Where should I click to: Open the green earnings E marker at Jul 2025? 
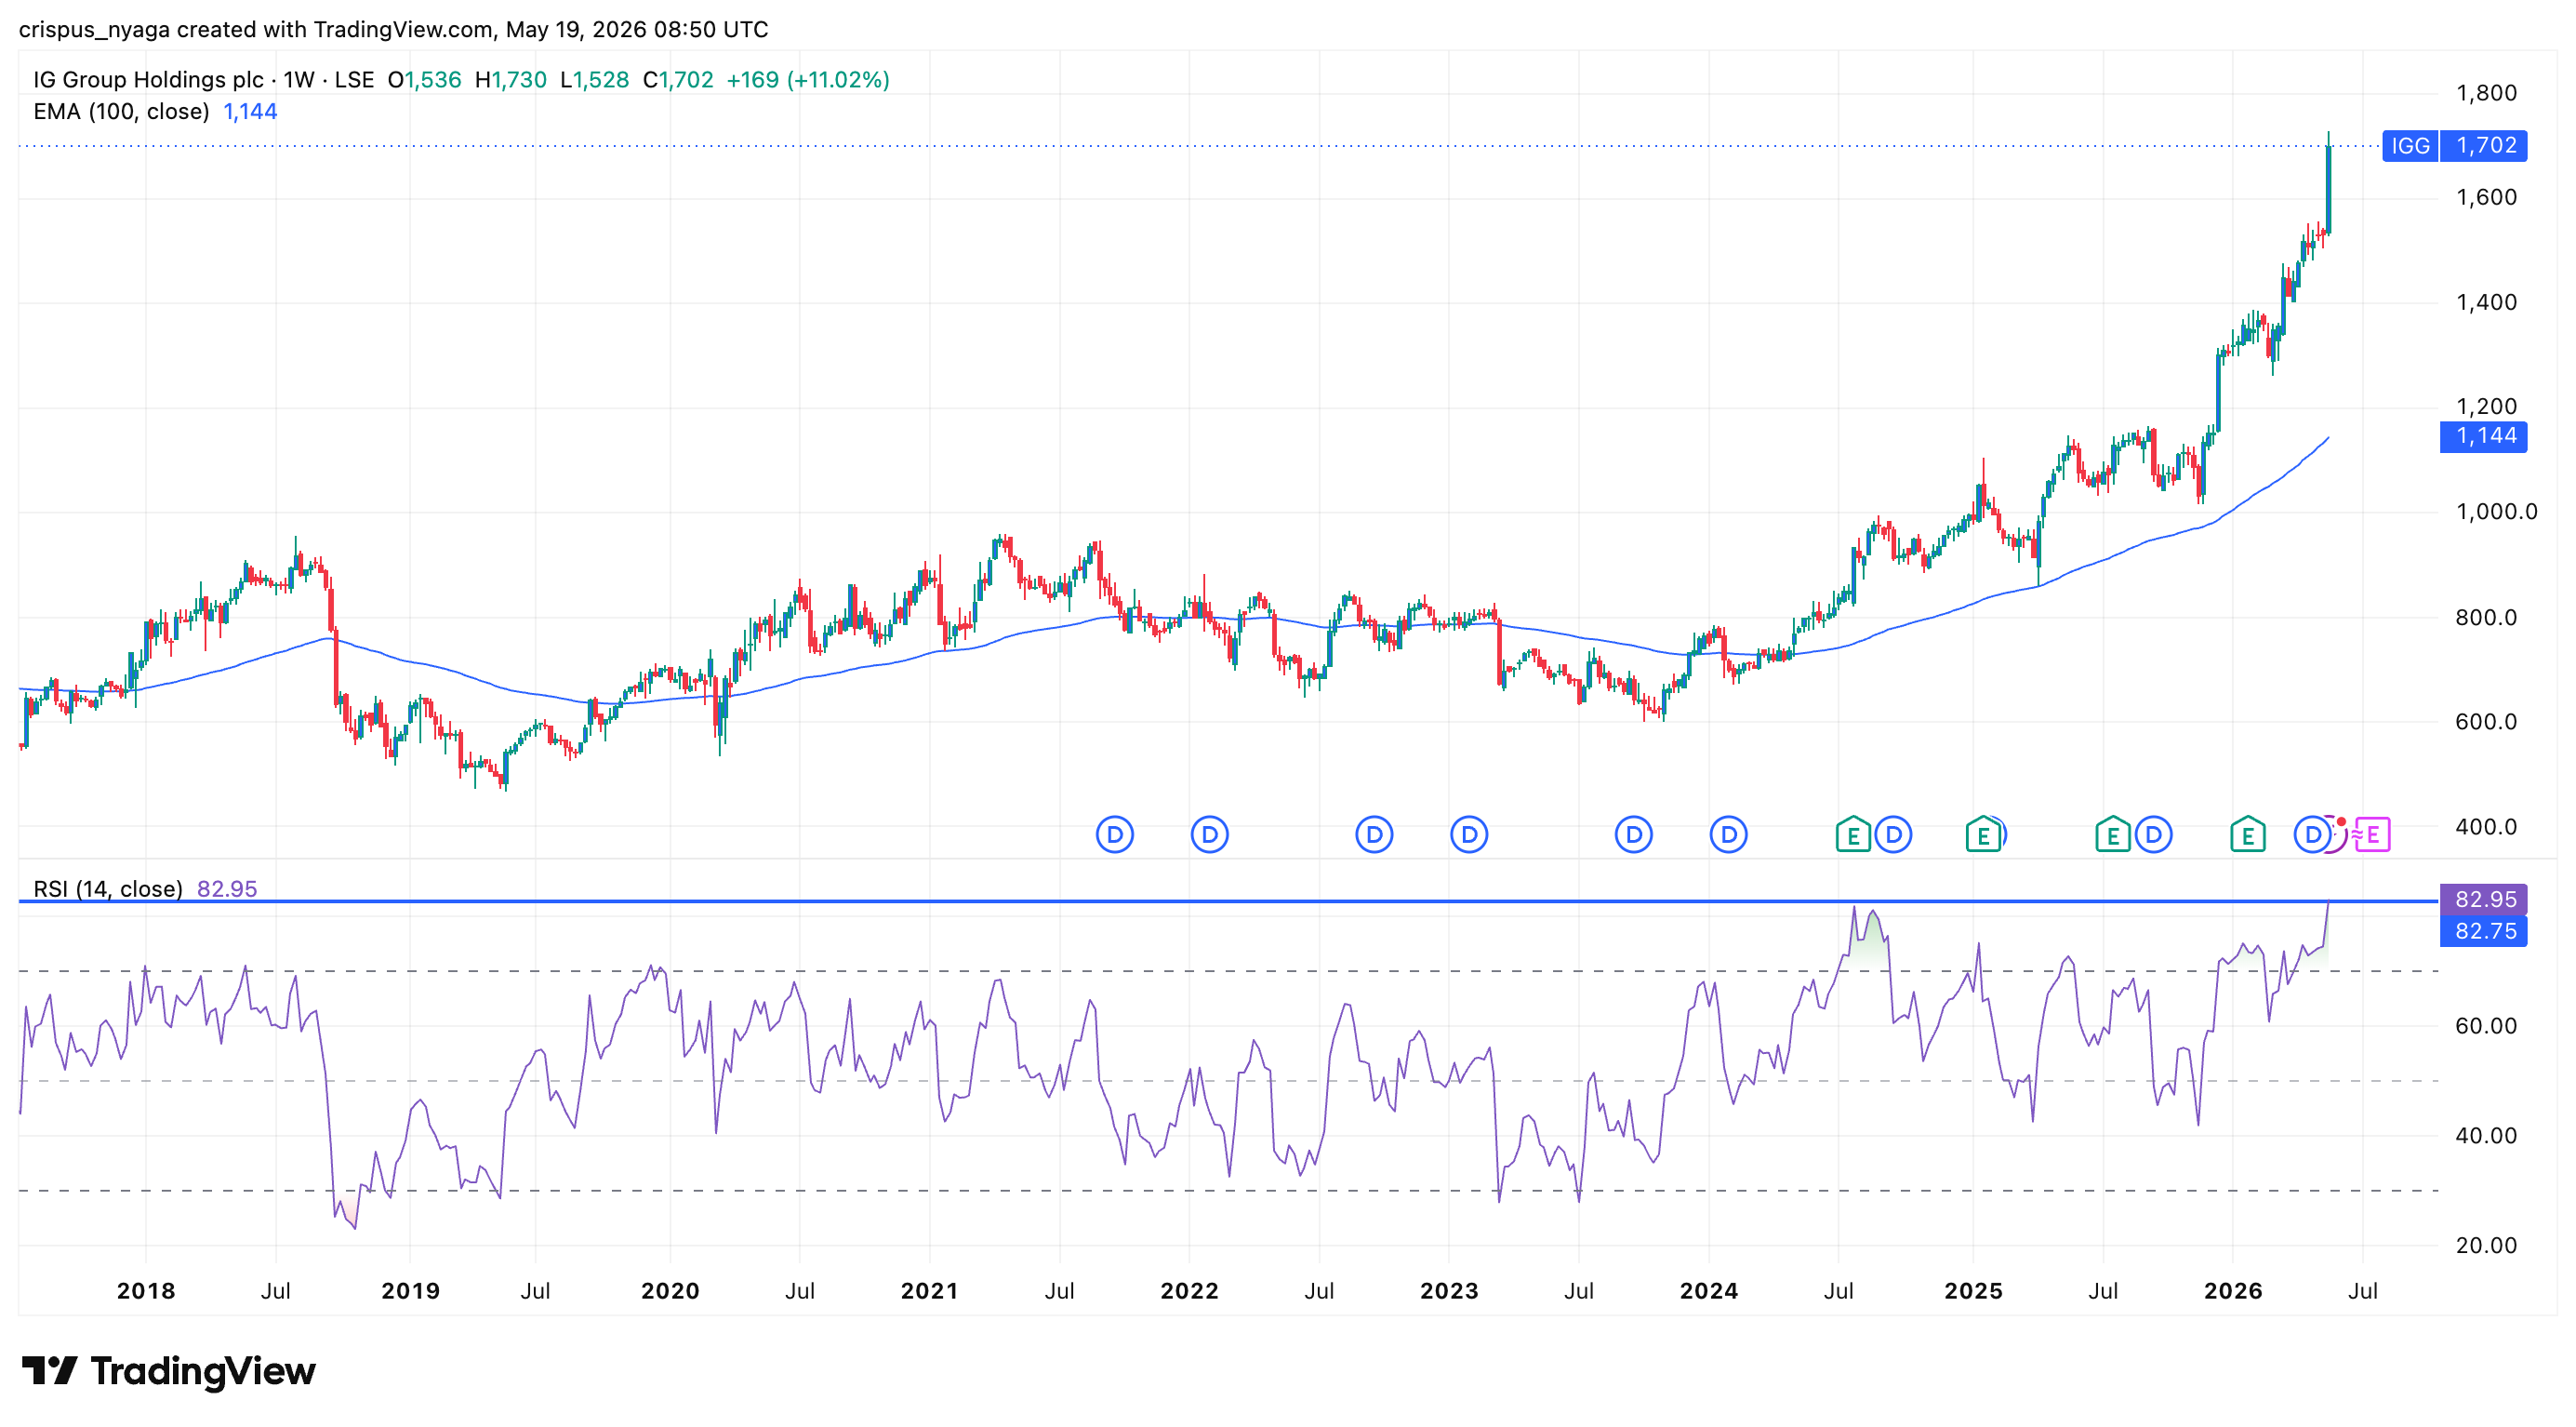[2112, 834]
